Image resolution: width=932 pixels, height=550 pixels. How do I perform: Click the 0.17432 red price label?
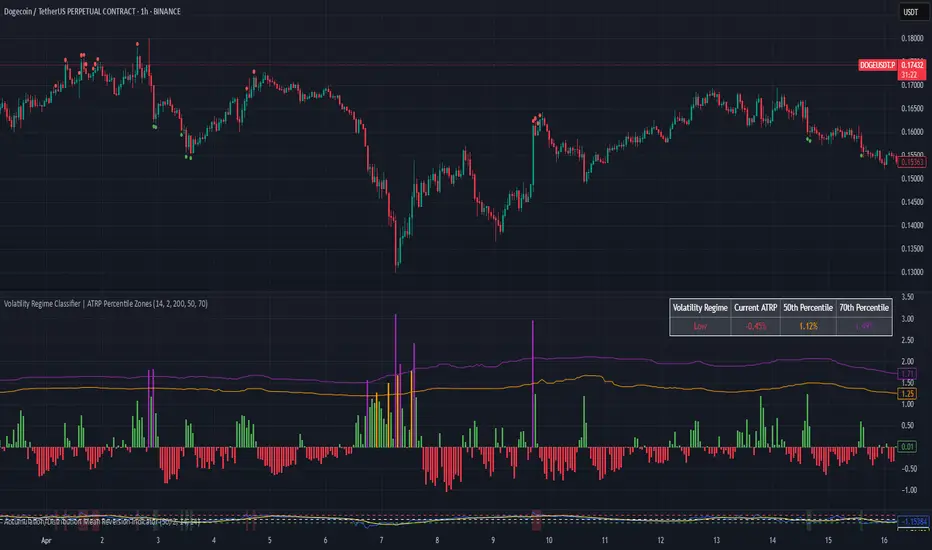point(912,65)
